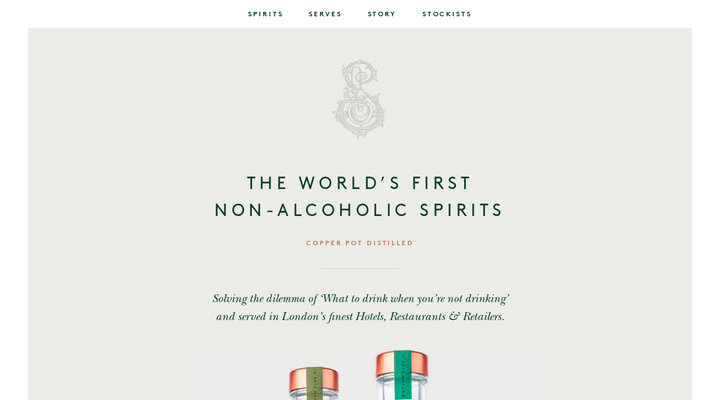
Task: Click the italic ampersand before Retailers
Action: point(454,317)
